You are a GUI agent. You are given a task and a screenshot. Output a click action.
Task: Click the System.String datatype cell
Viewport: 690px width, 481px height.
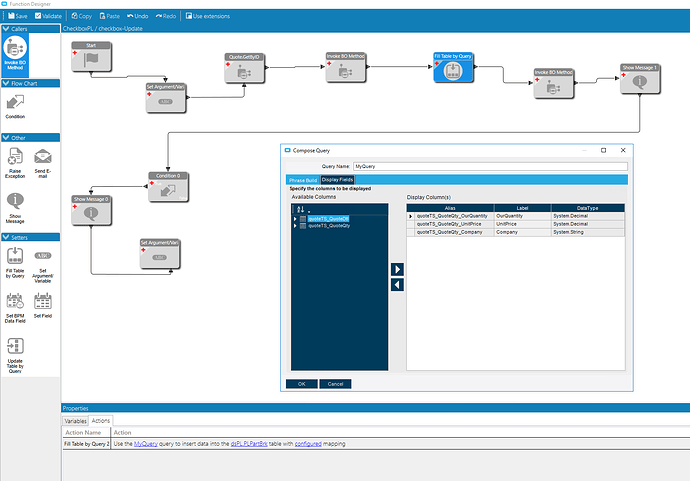click(x=587, y=232)
